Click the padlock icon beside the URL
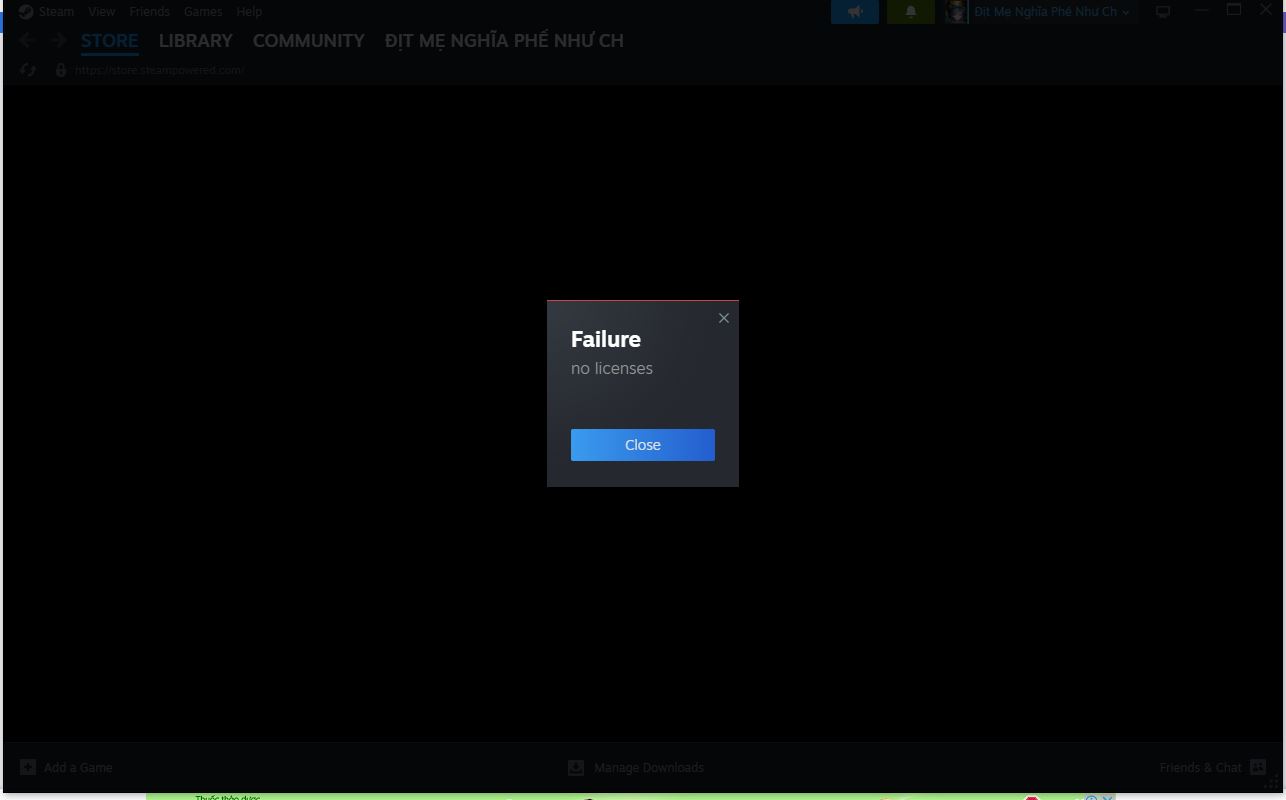This screenshot has height=800, width=1286. 61,70
